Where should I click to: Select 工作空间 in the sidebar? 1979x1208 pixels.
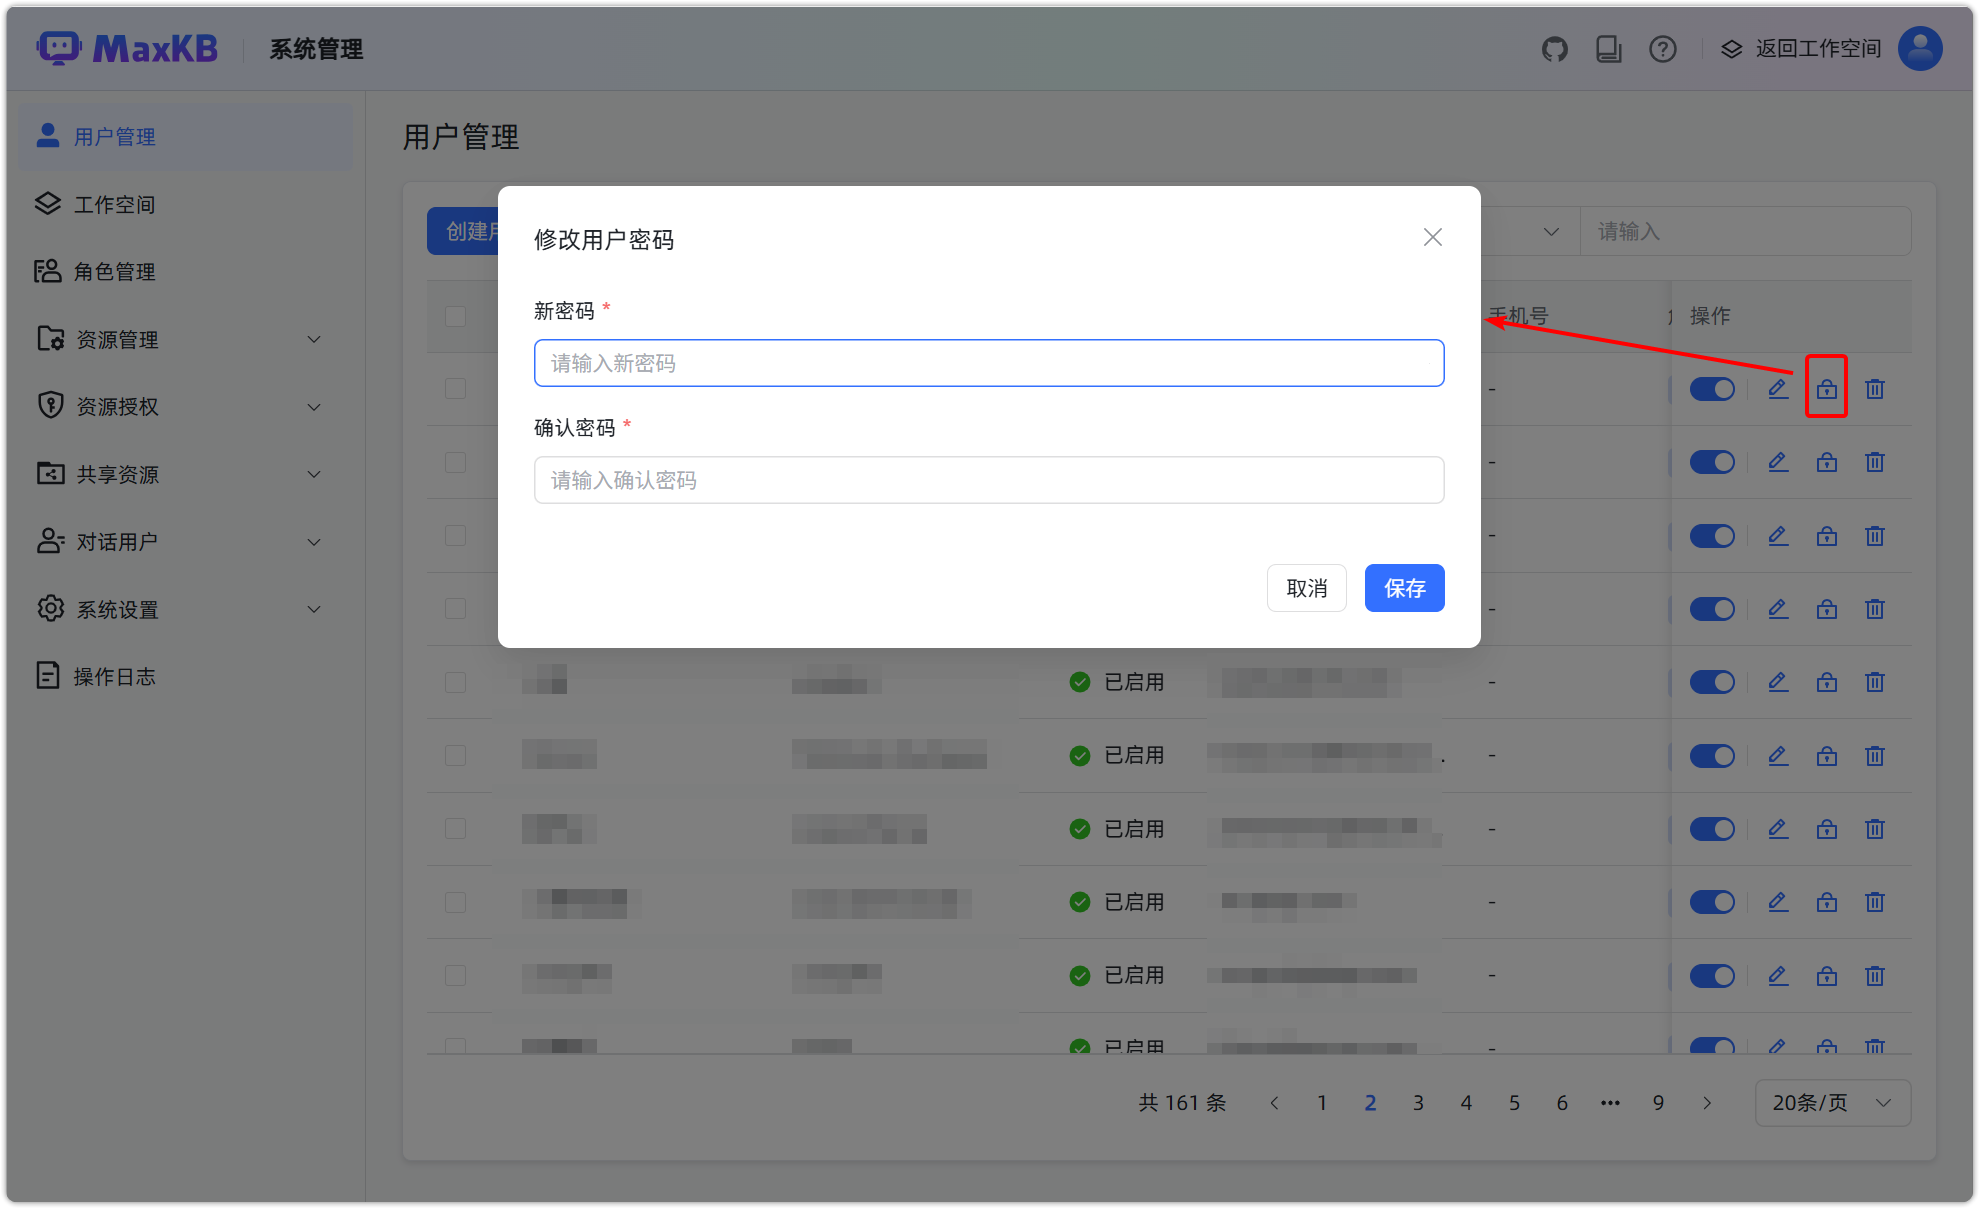pyautogui.click(x=115, y=204)
